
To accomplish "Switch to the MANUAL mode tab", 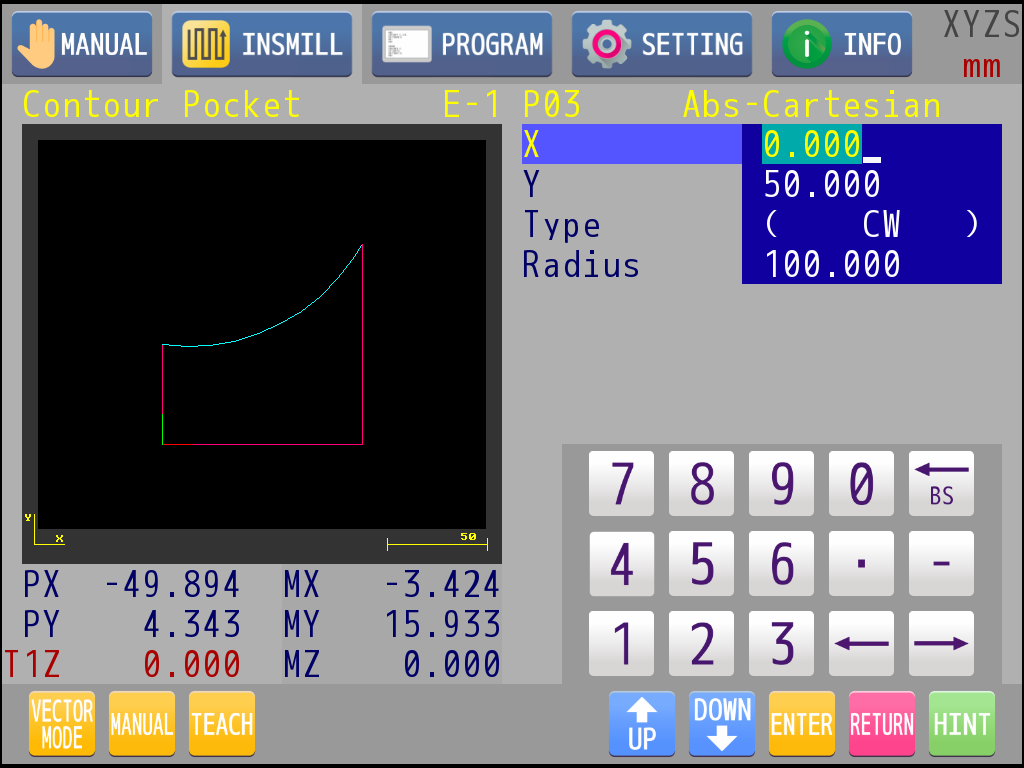I will pos(82,45).
